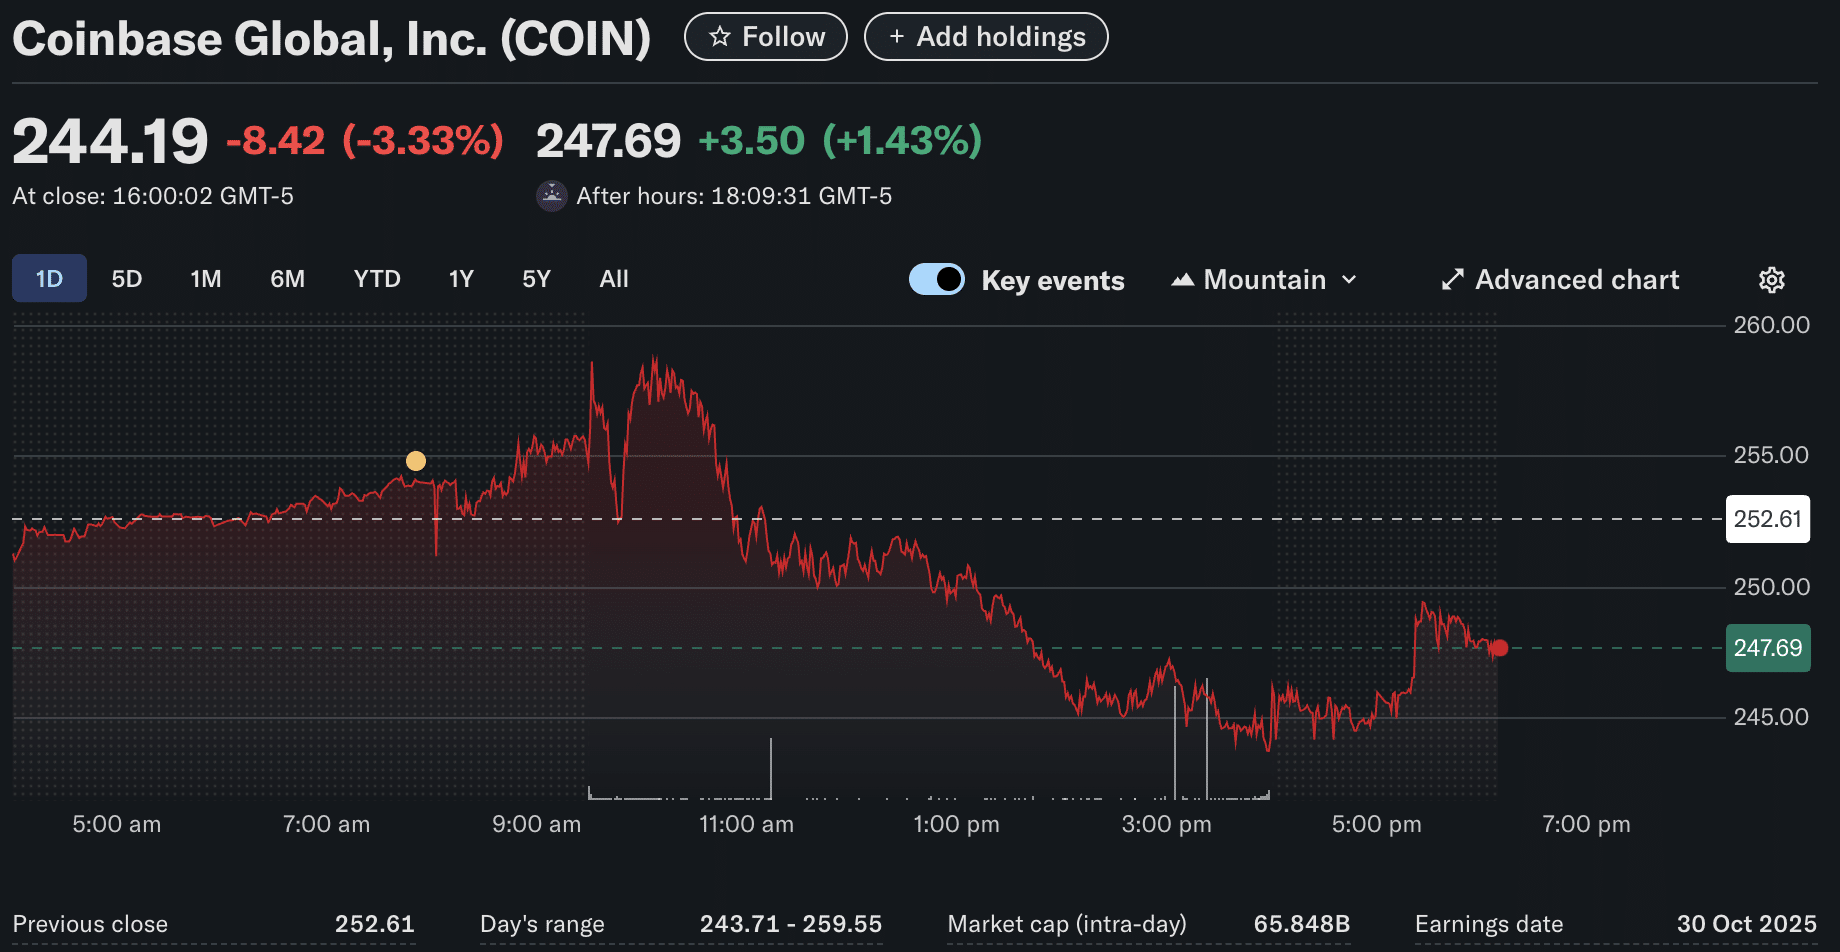The width and height of the screenshot is (1840, 952).
Task: Switch to the All time range tab
Action: coord(614,279)
